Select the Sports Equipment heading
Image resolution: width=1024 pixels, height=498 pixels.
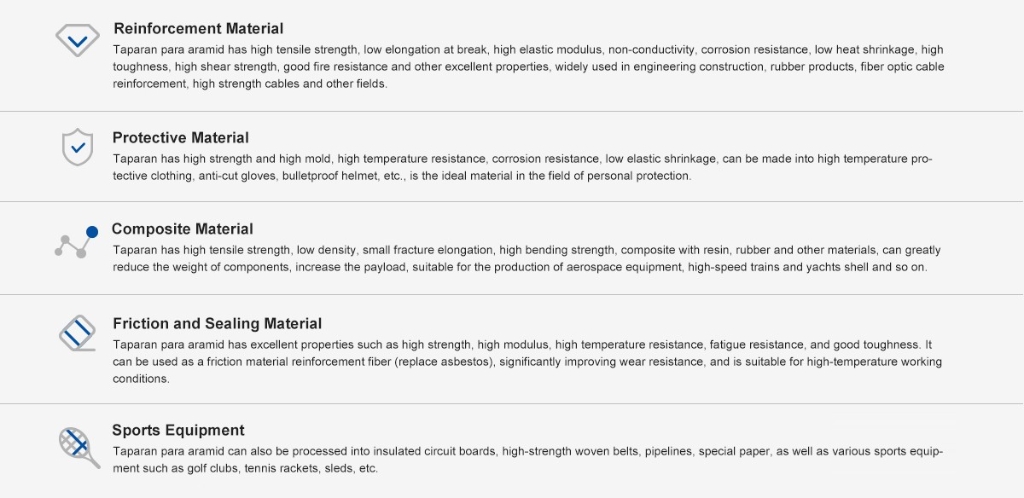(x=178, y=431)
